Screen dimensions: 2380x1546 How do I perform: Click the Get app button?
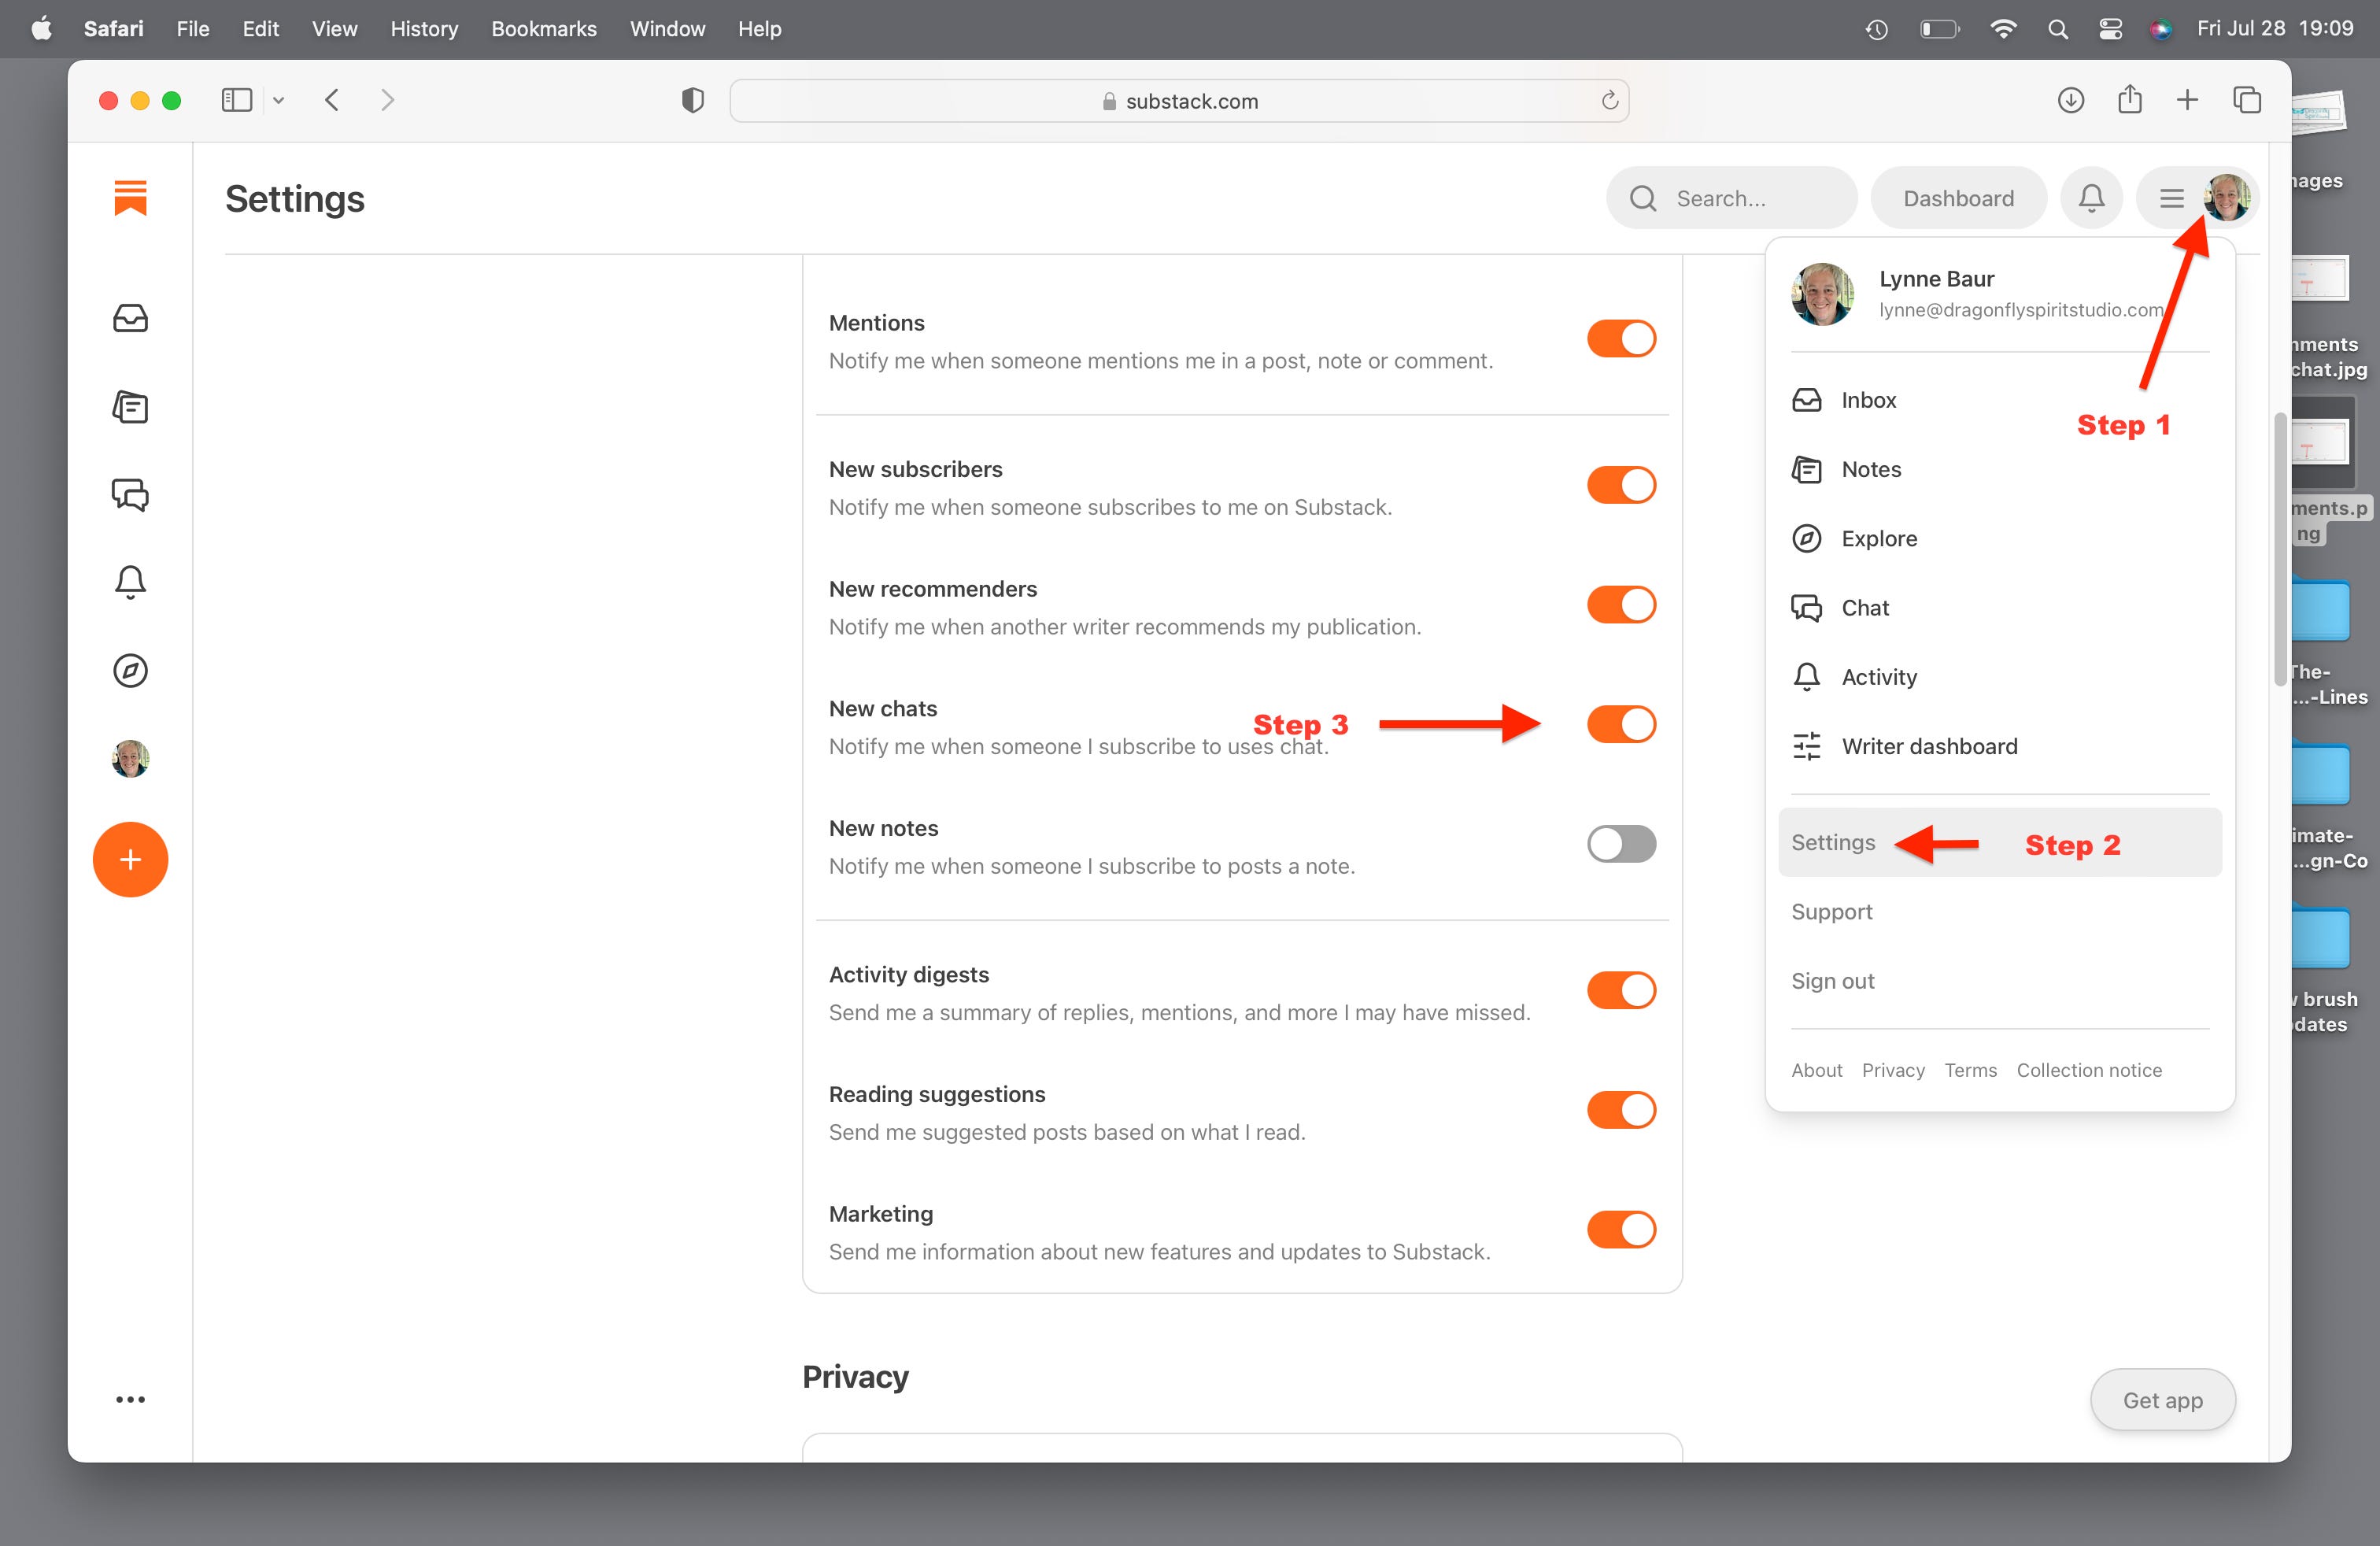point(2162,1399)
